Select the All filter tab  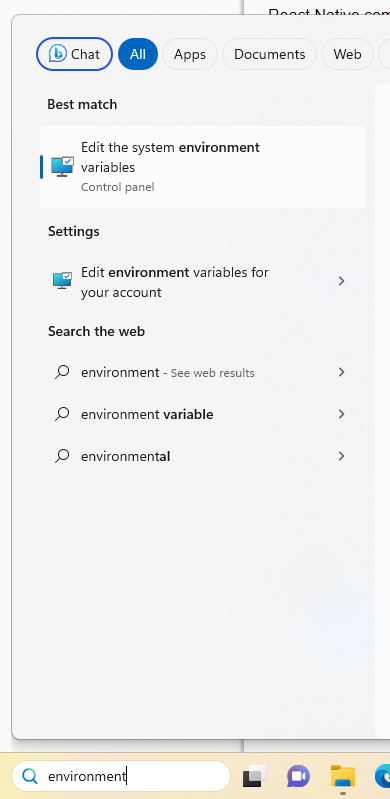click(x=138, y=54)
